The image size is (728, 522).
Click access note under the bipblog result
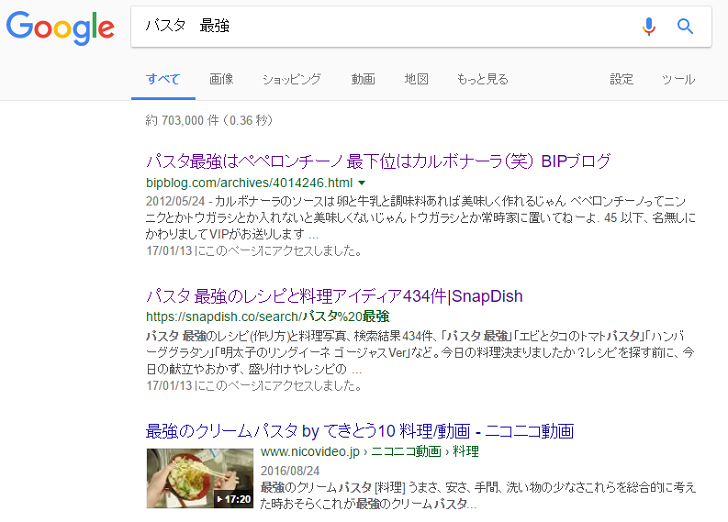click(x=254, y=251)
